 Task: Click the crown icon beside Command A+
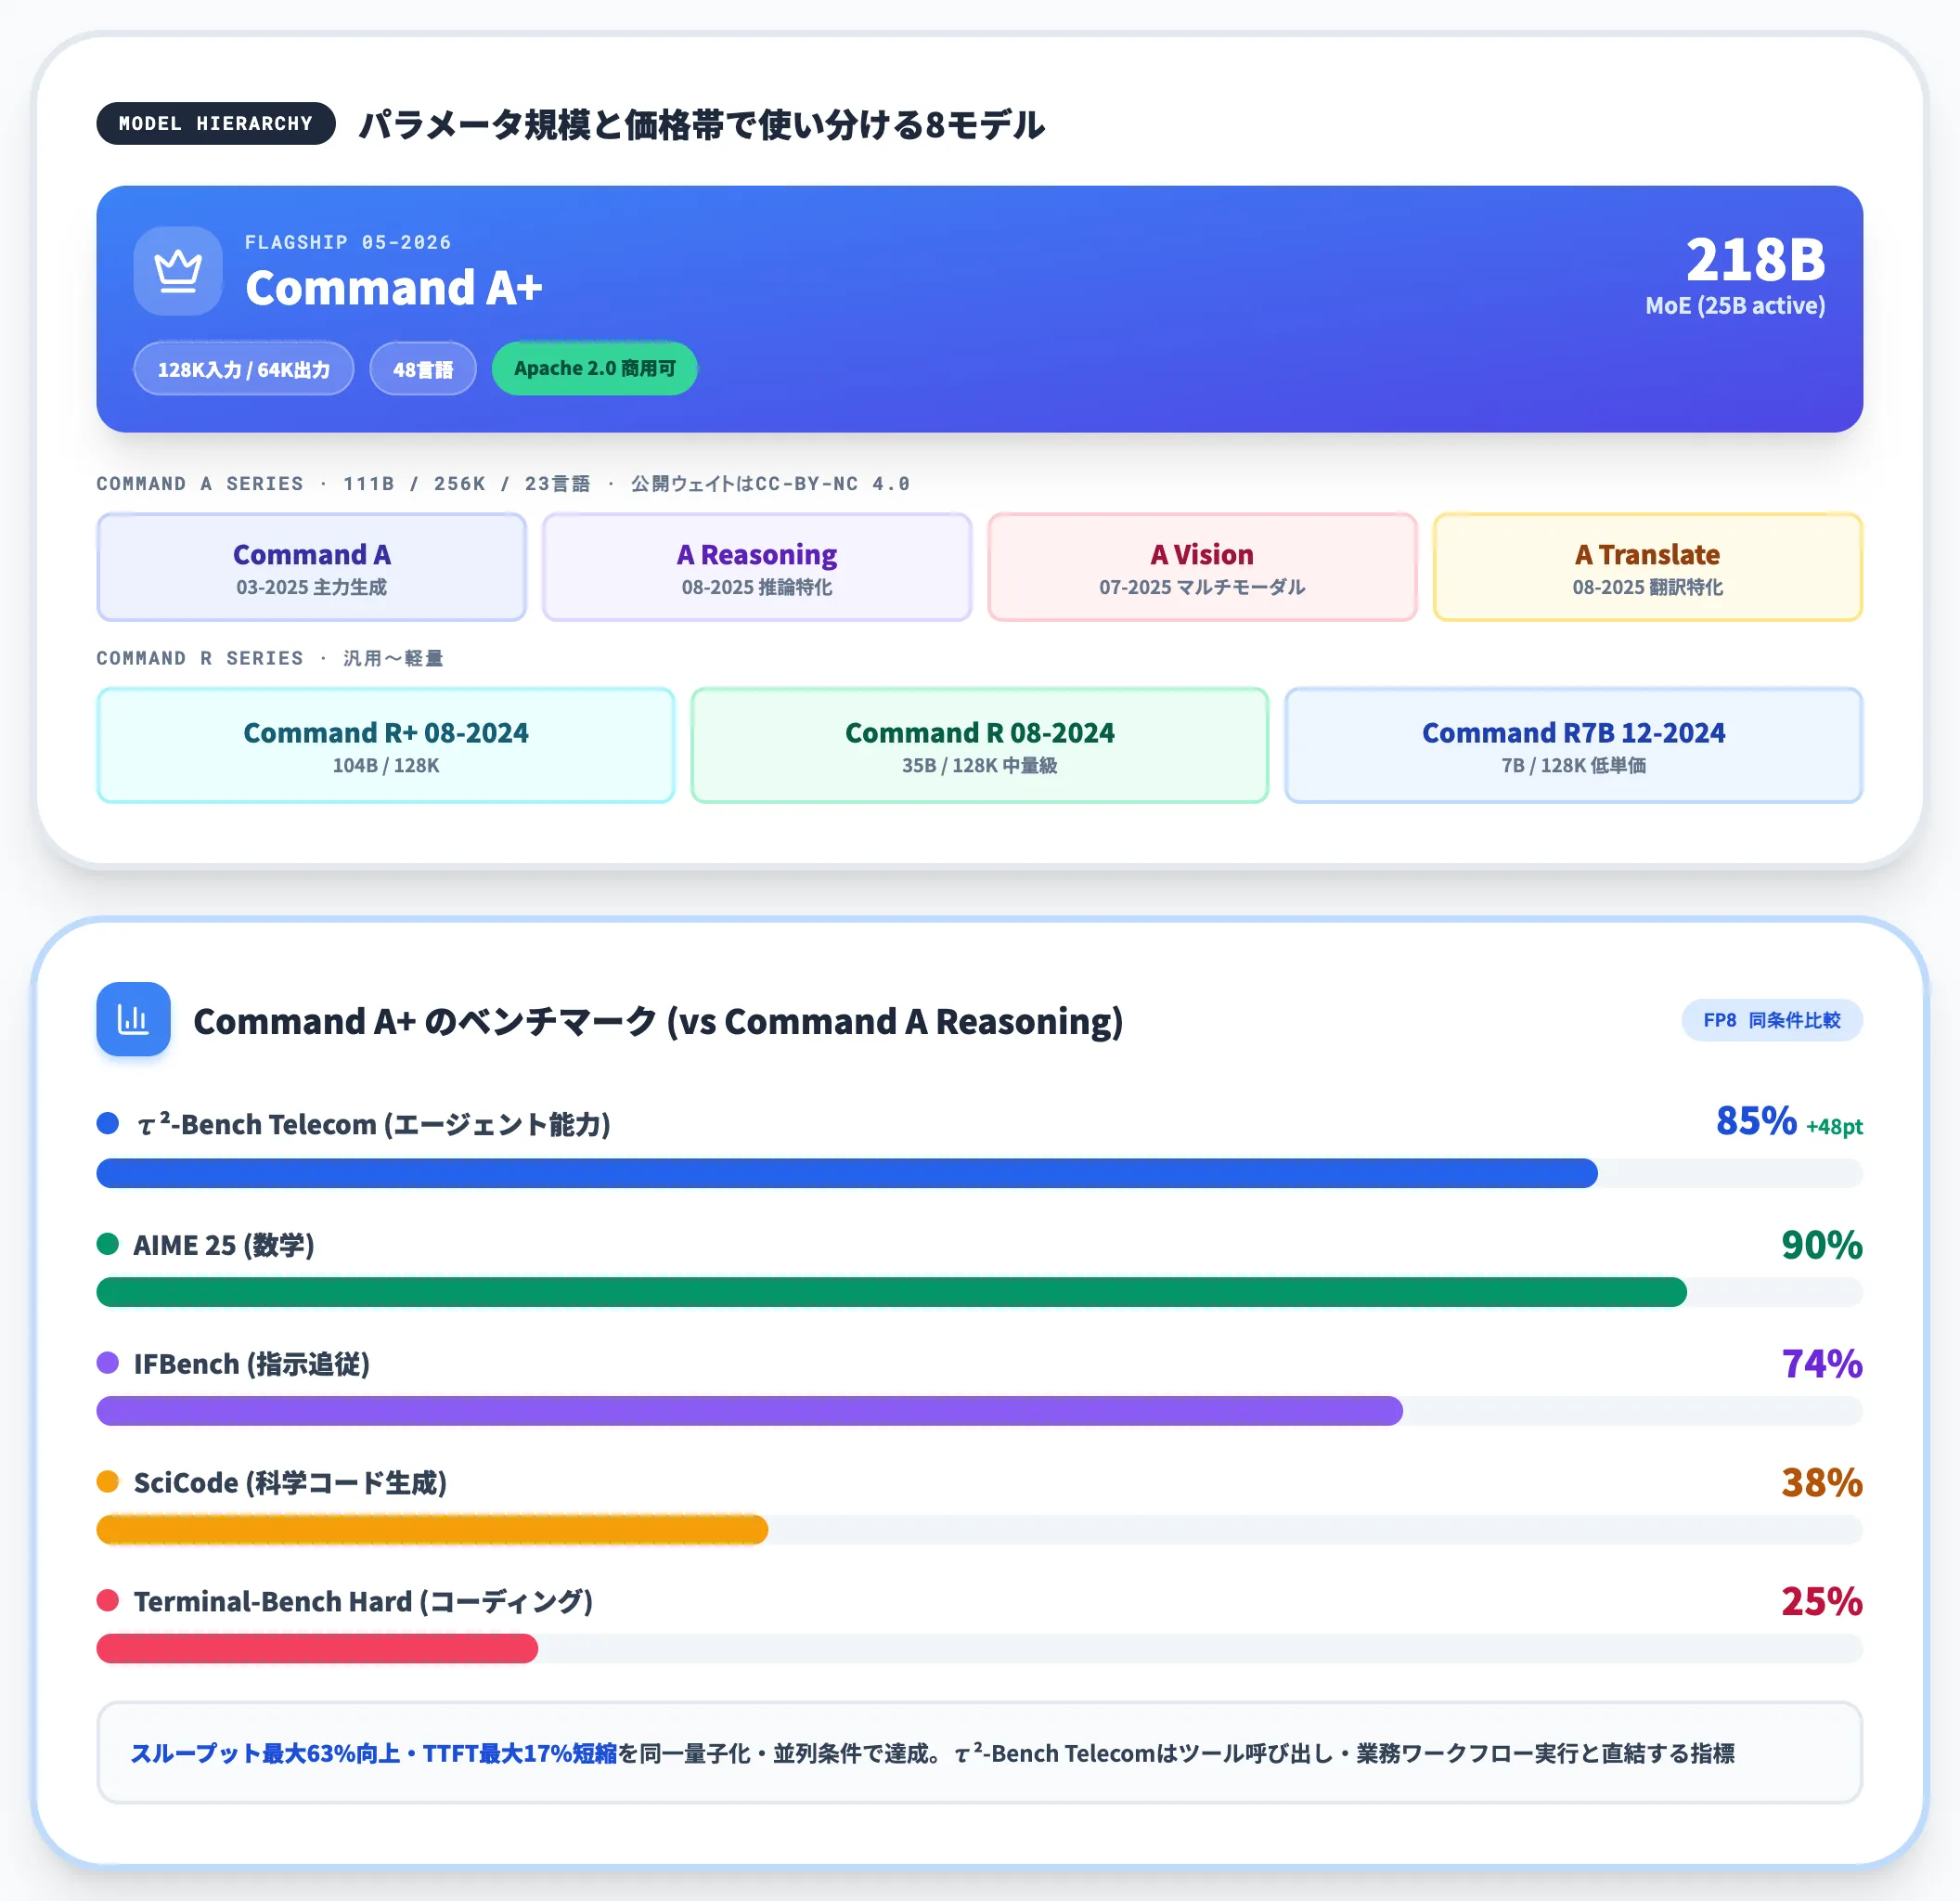click(178, 271)
